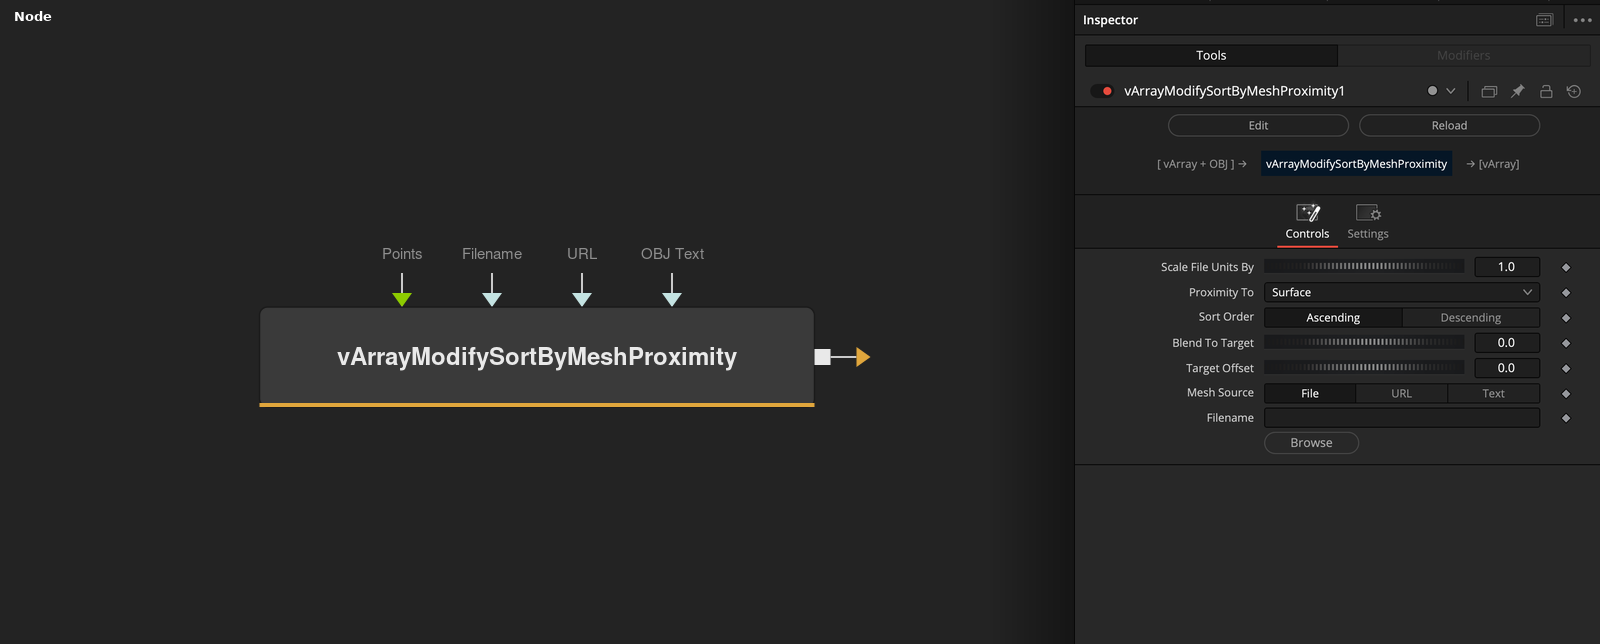Image resolution: width=1600 pixels, height=644 pixels.
Task: Click the Reload button
Action: 1449,125
